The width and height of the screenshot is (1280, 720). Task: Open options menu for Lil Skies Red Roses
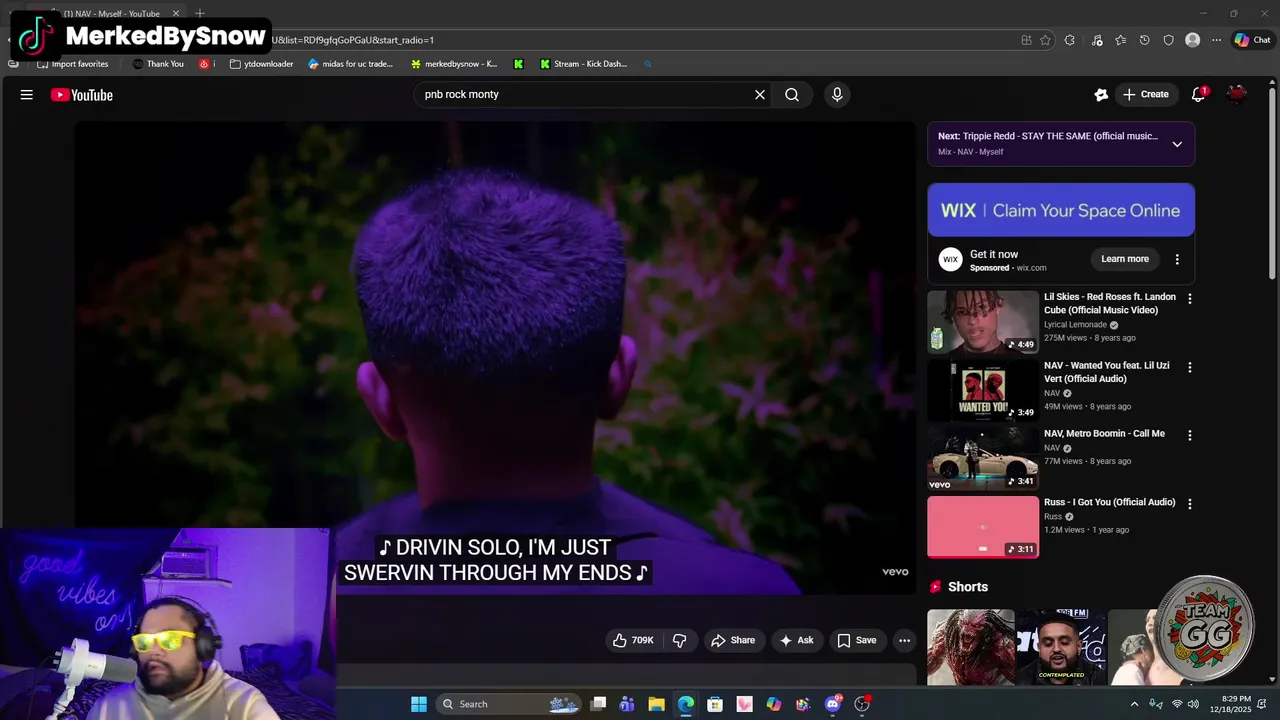[x=1189, y=299]
